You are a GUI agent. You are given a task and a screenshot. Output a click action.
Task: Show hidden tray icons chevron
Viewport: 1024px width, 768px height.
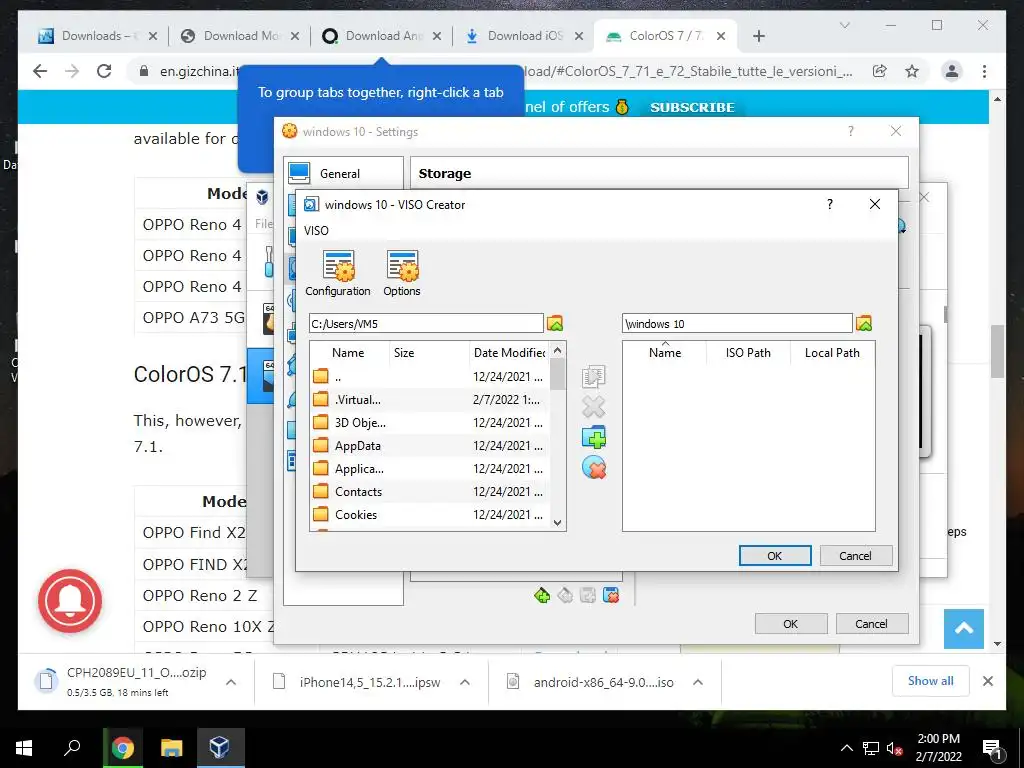846,748
